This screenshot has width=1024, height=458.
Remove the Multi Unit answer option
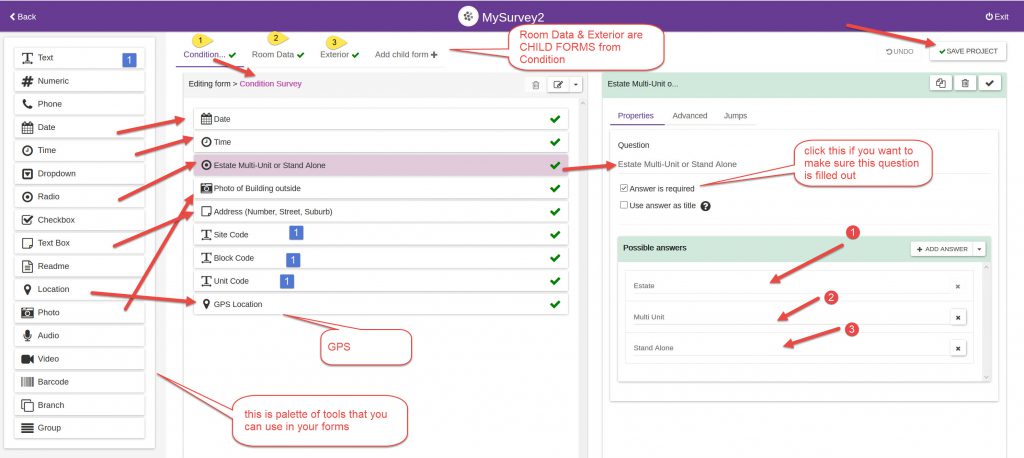pyautogui.click(x=957, y=317)
